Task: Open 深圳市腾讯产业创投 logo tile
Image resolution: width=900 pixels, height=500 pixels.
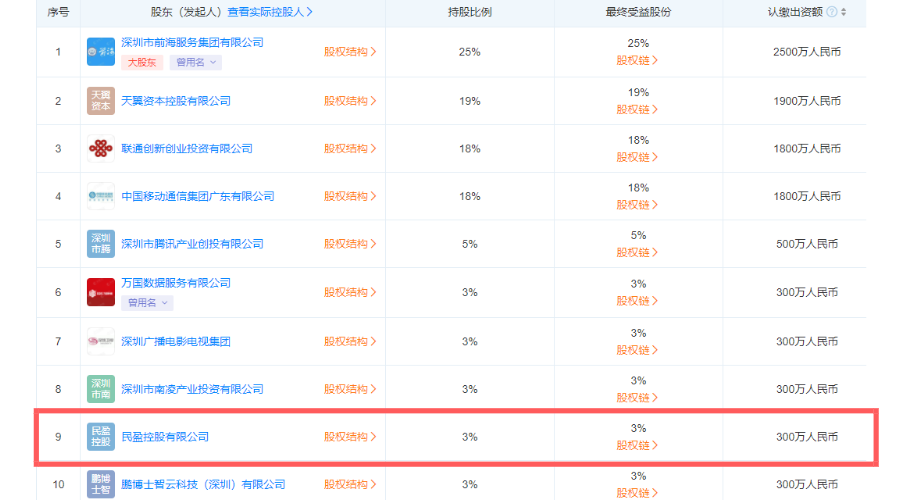Action: [101, 244]
